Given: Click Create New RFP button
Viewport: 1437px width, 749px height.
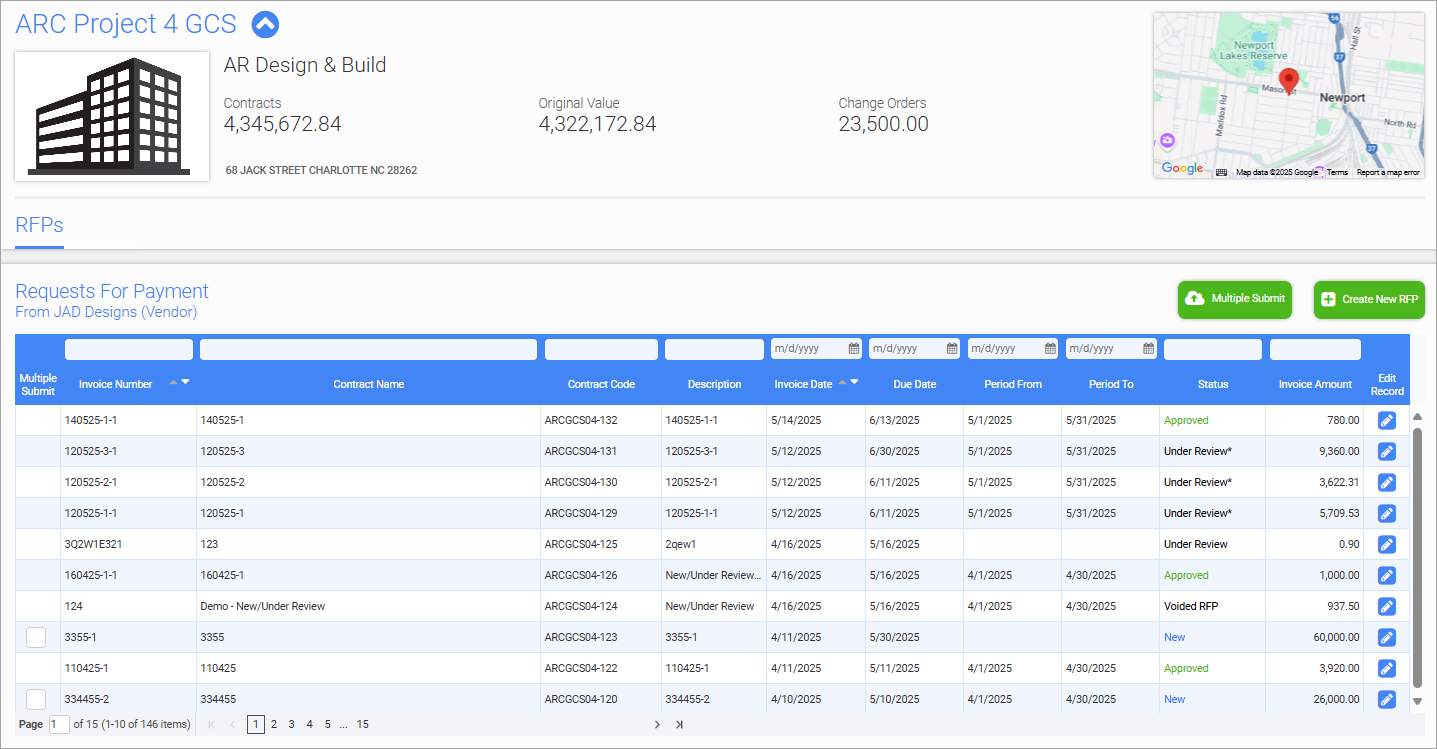Looking at the screenshot, I should pos(1368,299).
